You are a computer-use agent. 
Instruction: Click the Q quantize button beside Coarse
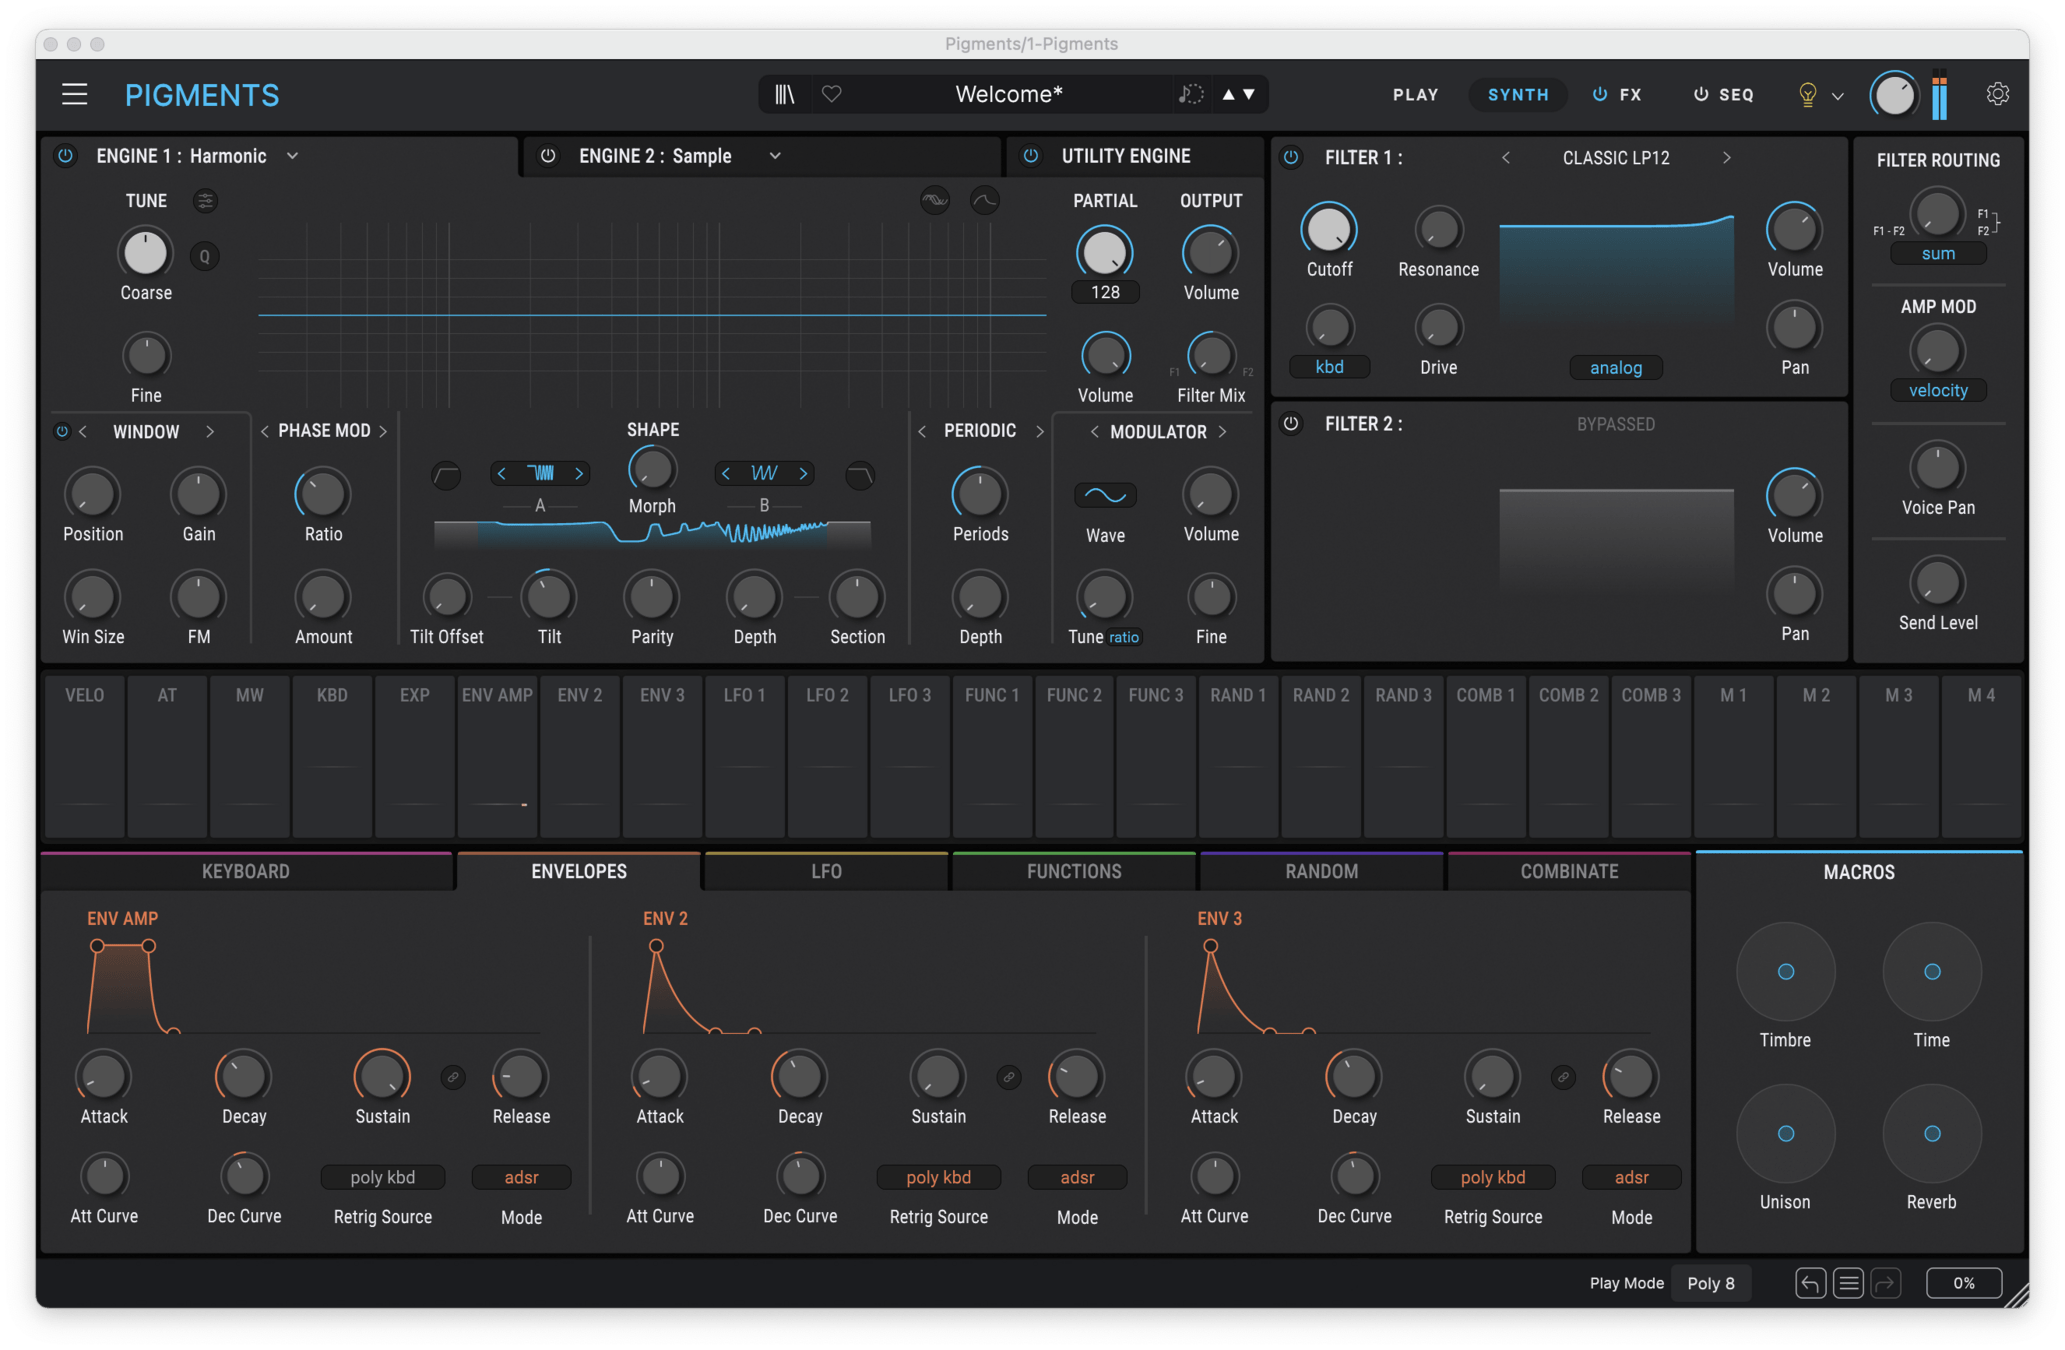pos(204,256)
